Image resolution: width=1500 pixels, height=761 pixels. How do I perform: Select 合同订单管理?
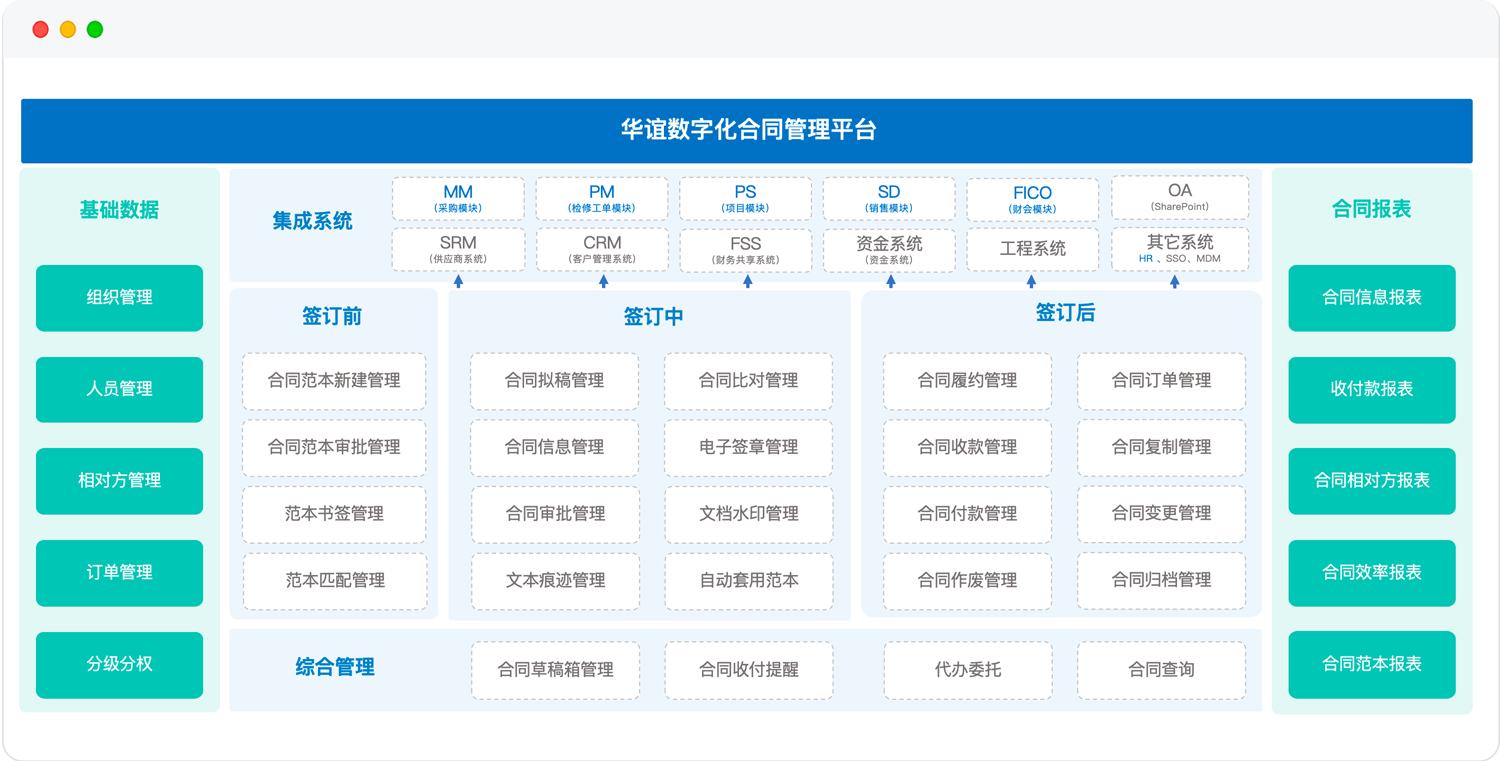coord(1161,381)
